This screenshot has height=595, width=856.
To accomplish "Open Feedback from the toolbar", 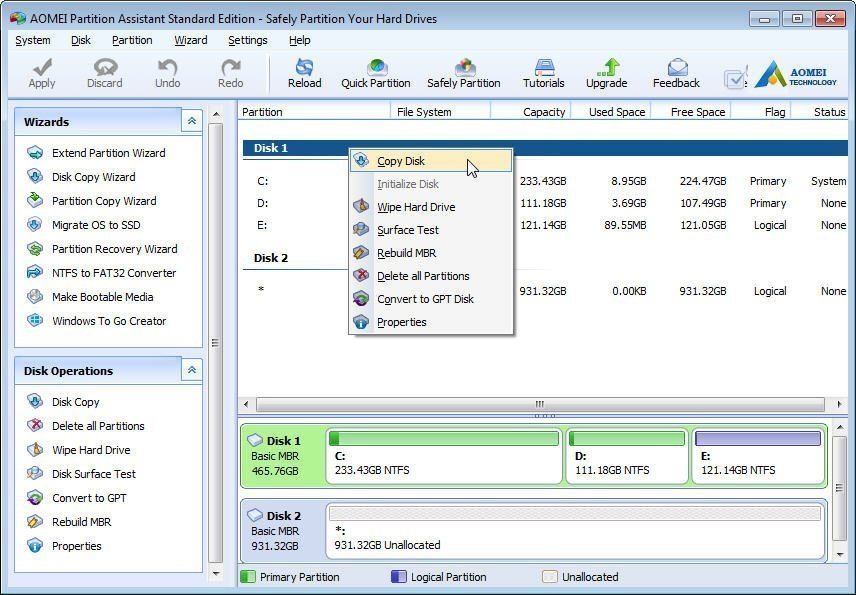I will pos(676,73).
